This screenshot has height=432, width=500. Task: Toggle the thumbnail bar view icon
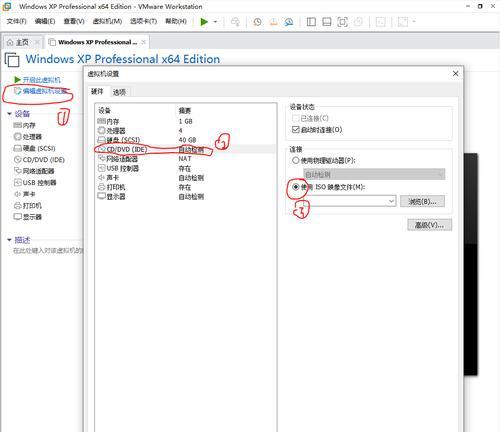tap(327, 22)
